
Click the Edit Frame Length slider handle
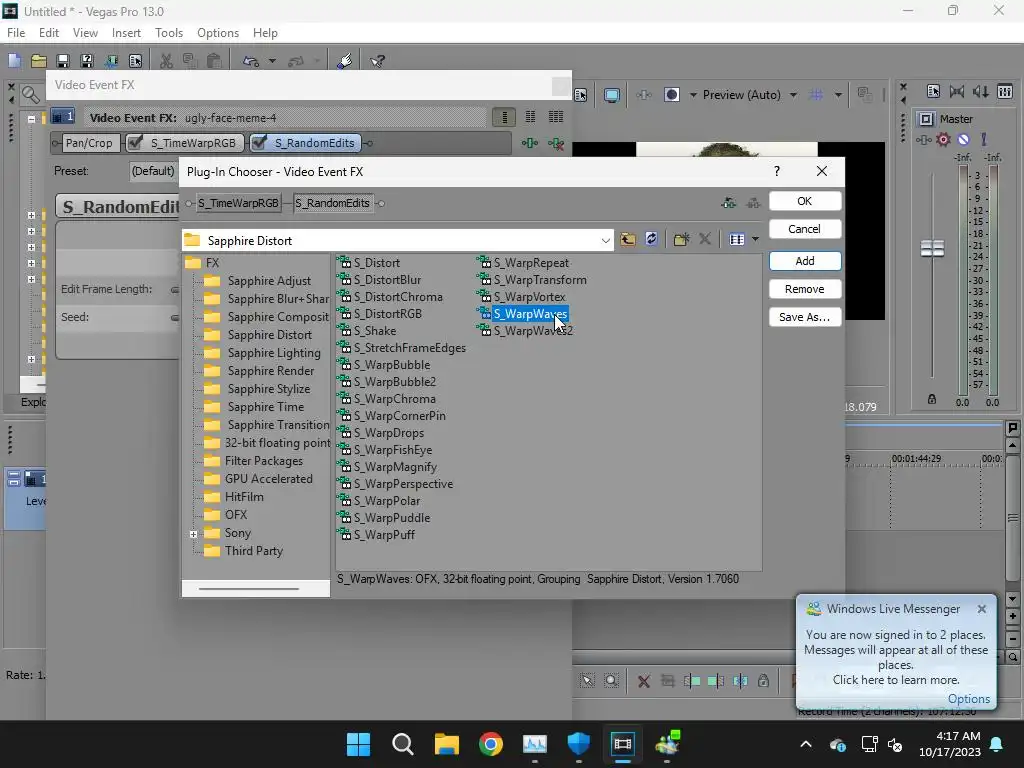pos(174,289)
